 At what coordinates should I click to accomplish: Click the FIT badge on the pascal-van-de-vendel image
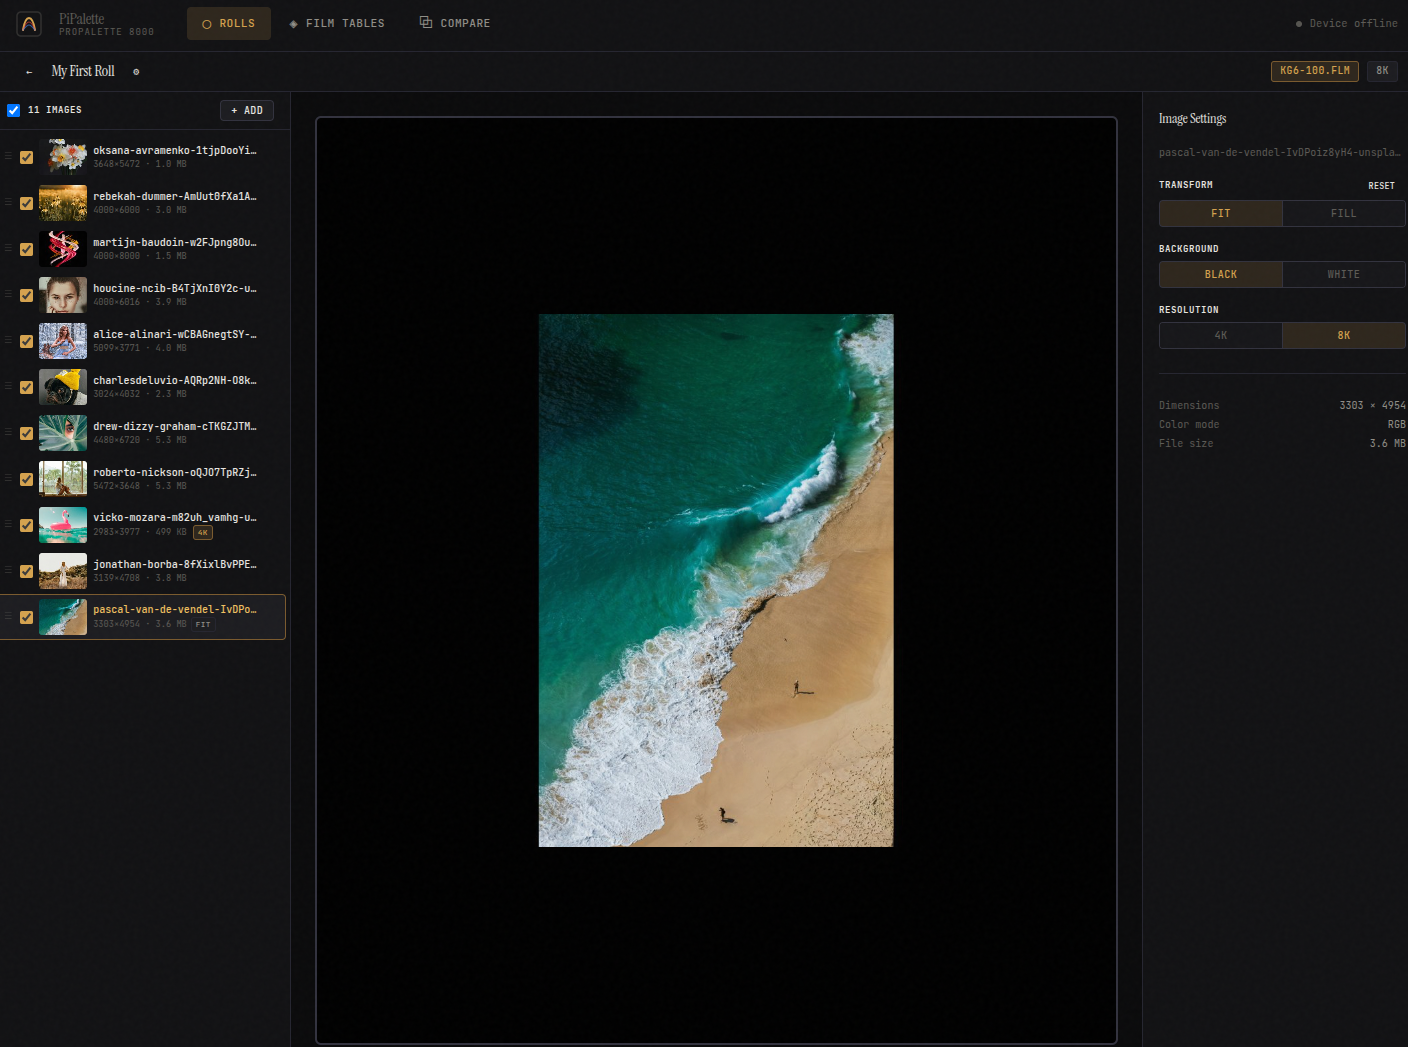tap(203, 625)
